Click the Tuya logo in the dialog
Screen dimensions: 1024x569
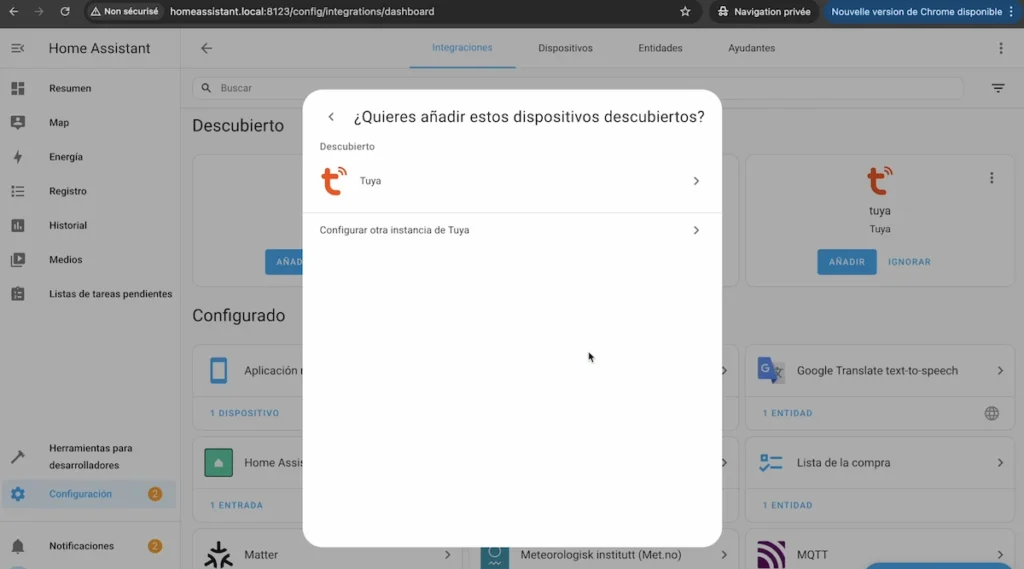(x=334, y=181)
